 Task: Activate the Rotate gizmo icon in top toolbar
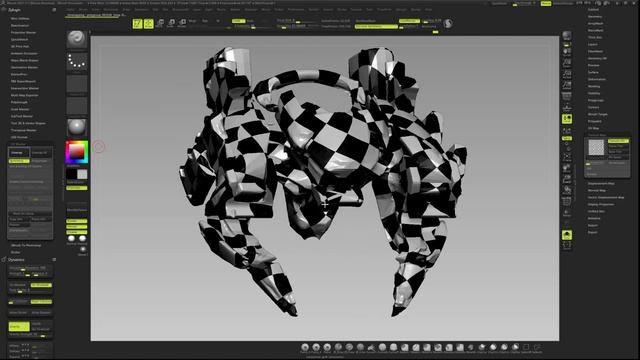pyautogui.click(x=182, y=23)
